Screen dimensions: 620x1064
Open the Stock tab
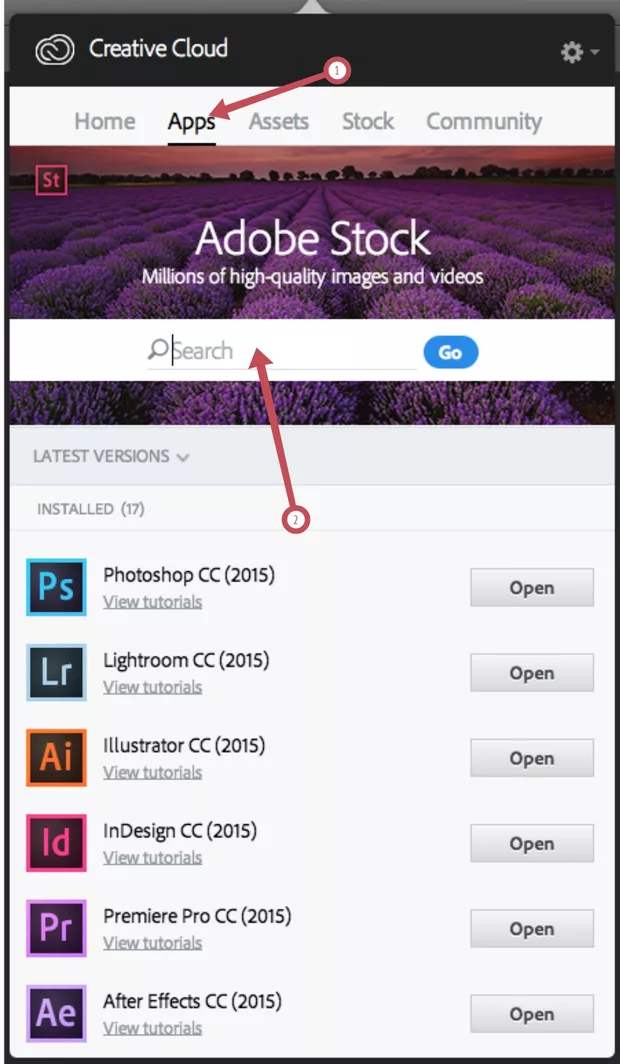click(x=367, y=122)
